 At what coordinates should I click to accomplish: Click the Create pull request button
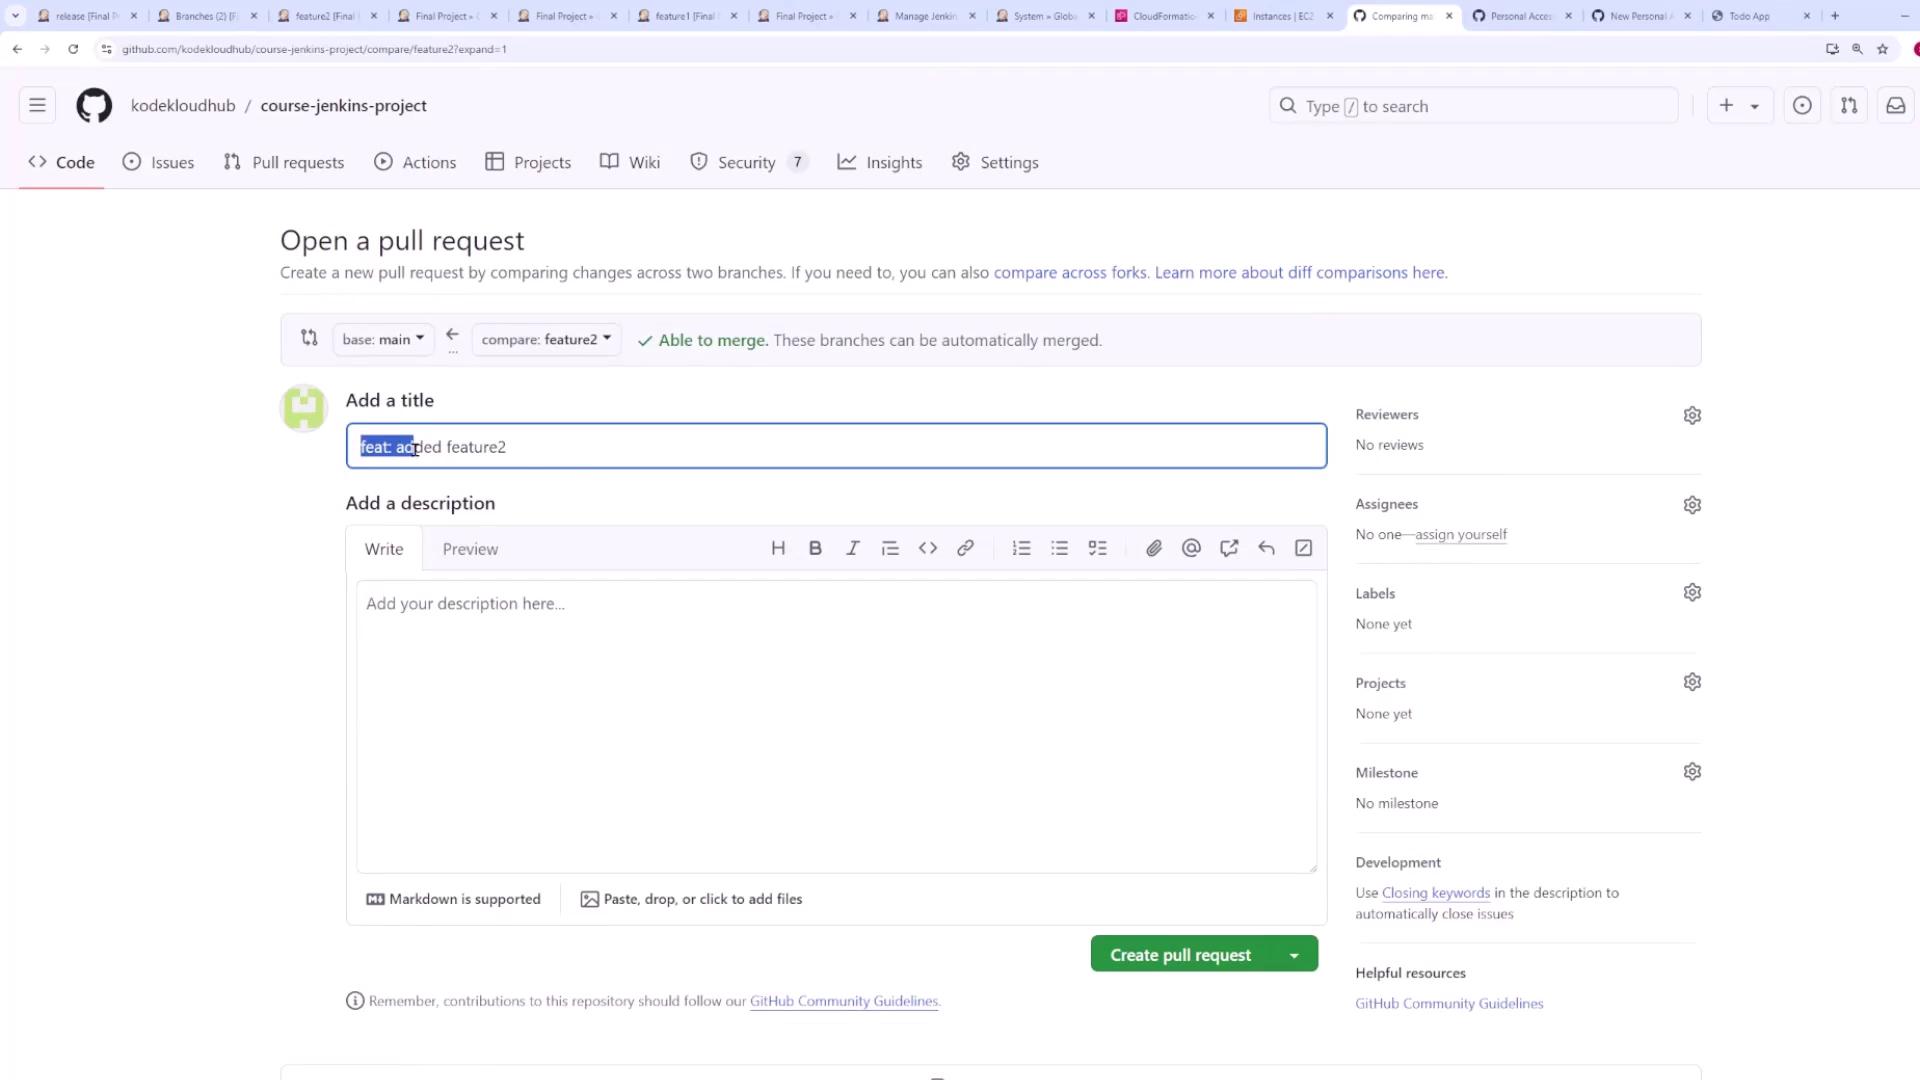pos(1180,955)
